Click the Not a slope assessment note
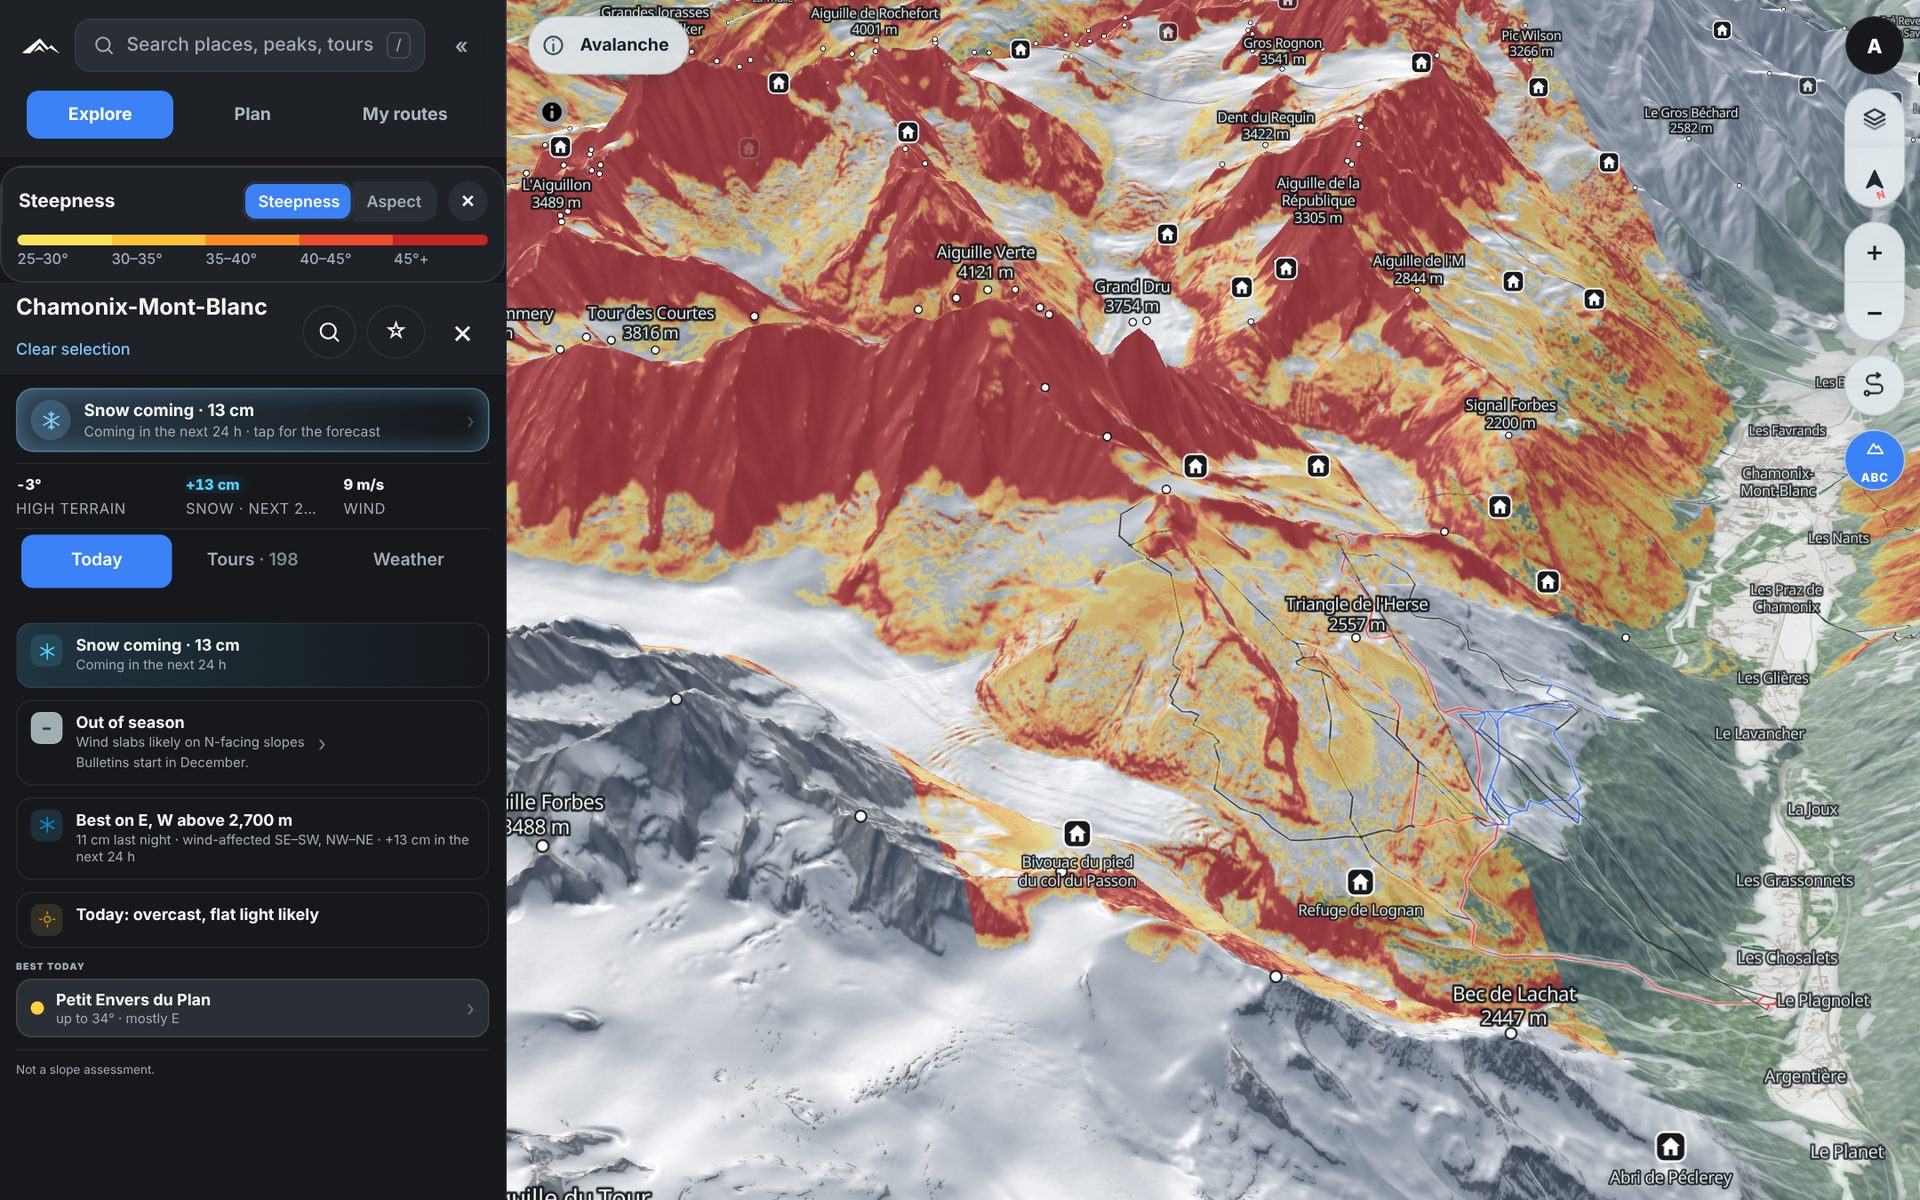The height and width of the screenshot is (1200, 1920). 85,1070
